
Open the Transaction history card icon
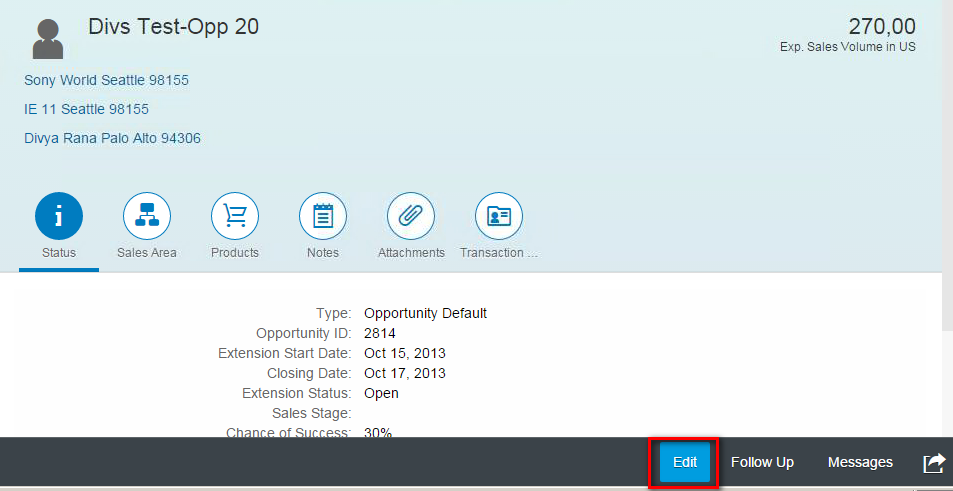point(499,216)
